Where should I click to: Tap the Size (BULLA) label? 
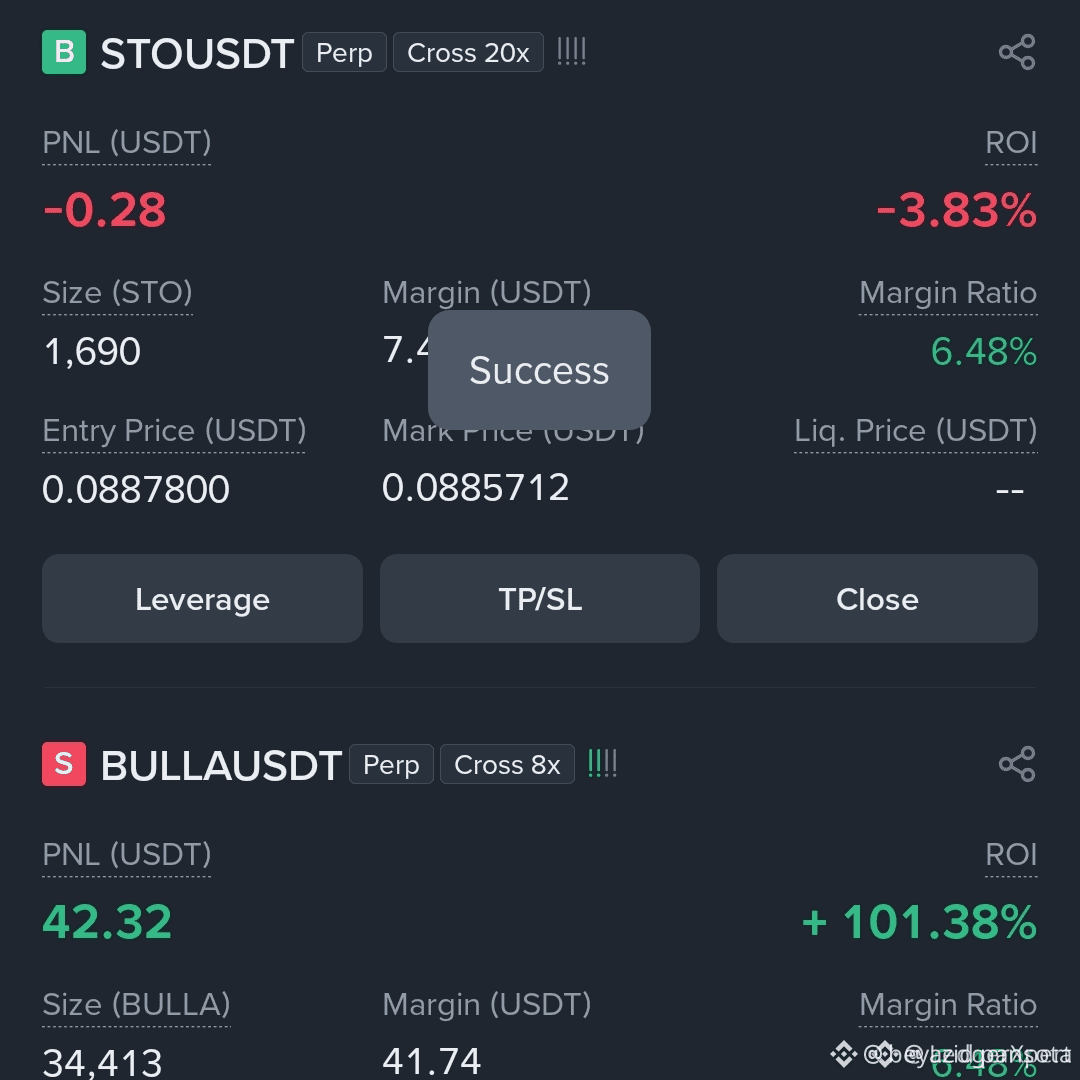[136, 1005]
